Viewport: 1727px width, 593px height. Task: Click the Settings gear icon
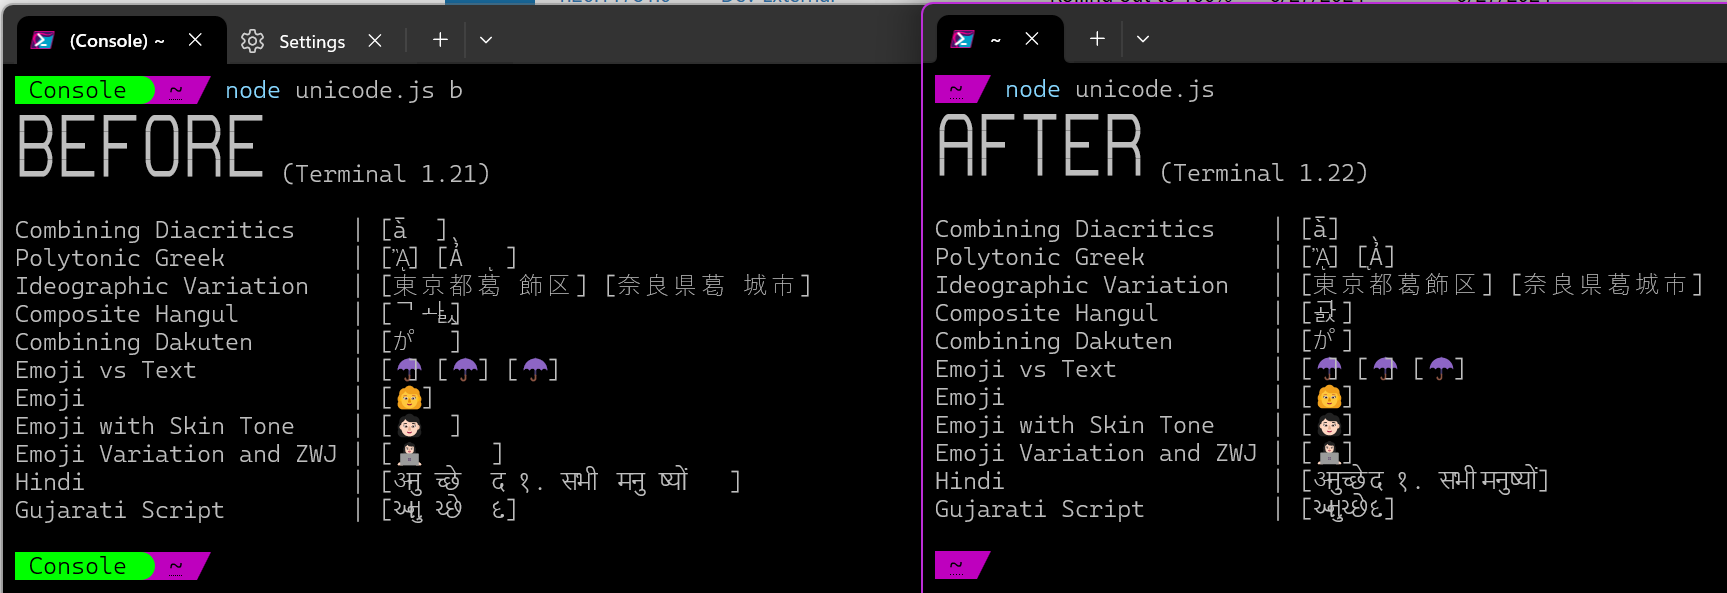pyautogui.click(x=252, y=41)
